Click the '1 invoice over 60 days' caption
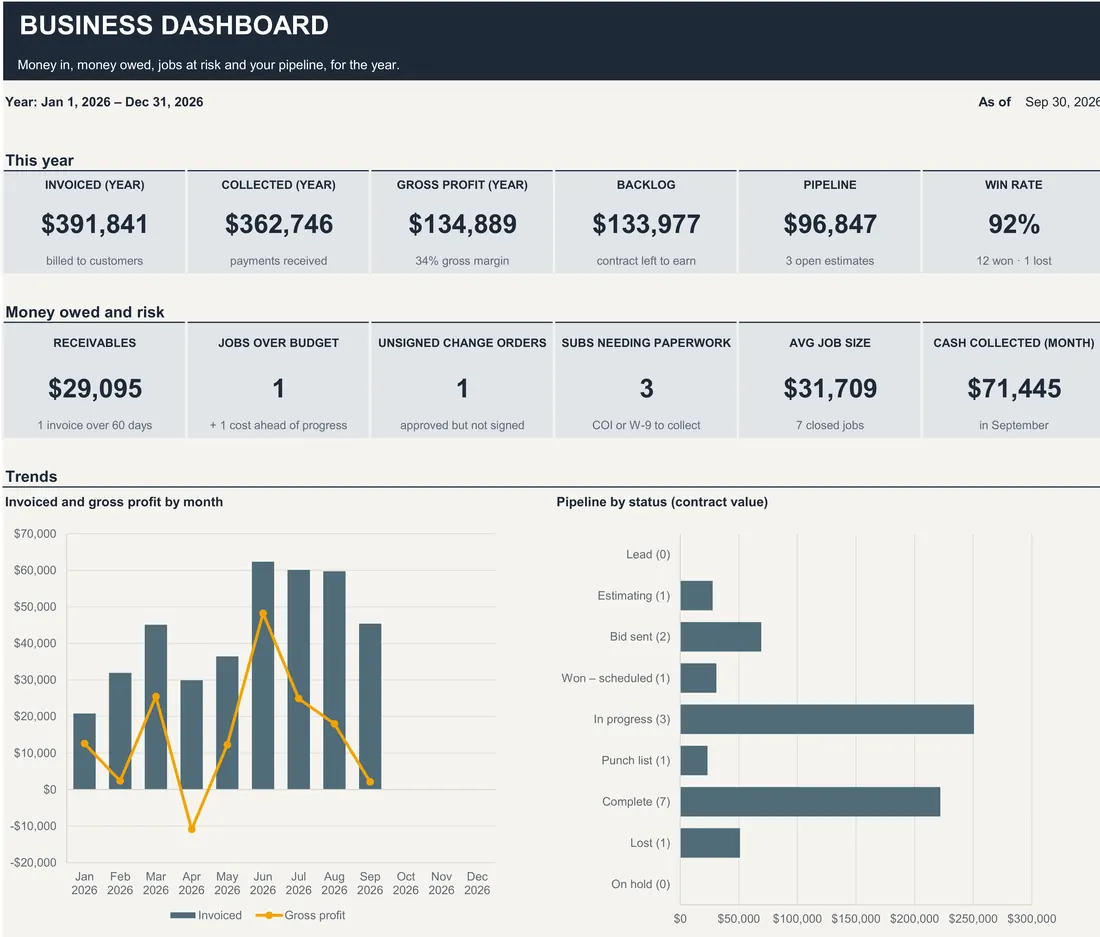Screen dimensions: 1100x937 point(95,425)
